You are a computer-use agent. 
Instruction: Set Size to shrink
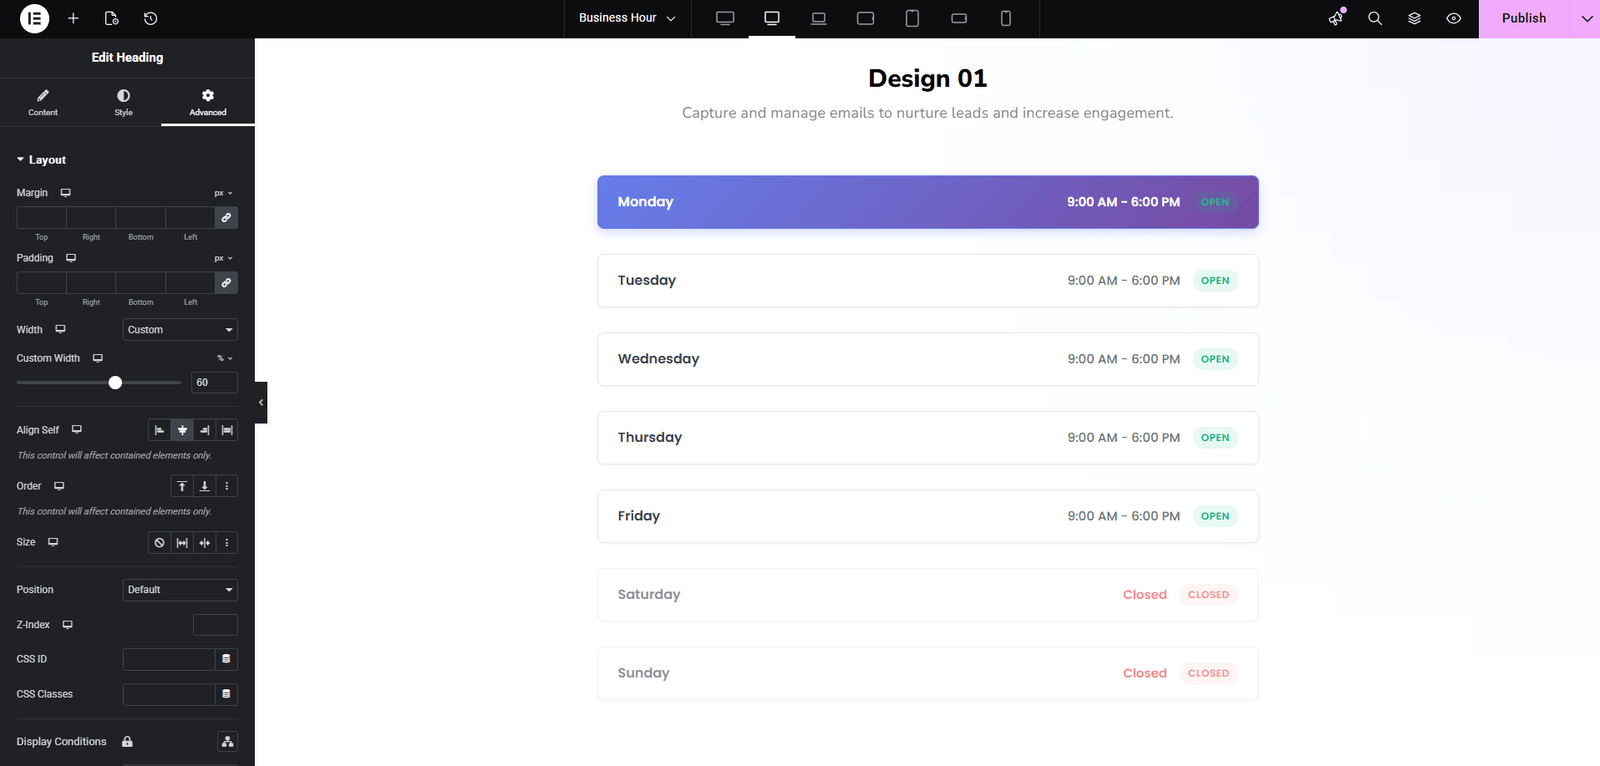click(204, 542)
